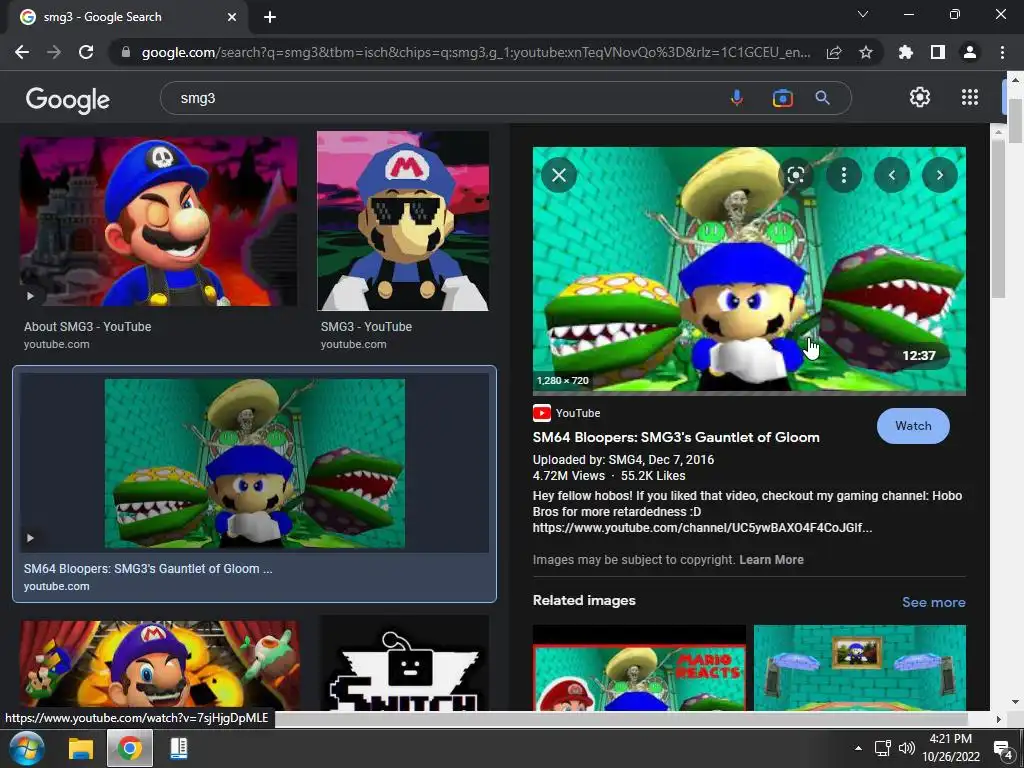Image resolution: width=1024 pixels, height=768 pixels.
Task: Focus the smg3 search input field
Action: [x=444, y=98]
